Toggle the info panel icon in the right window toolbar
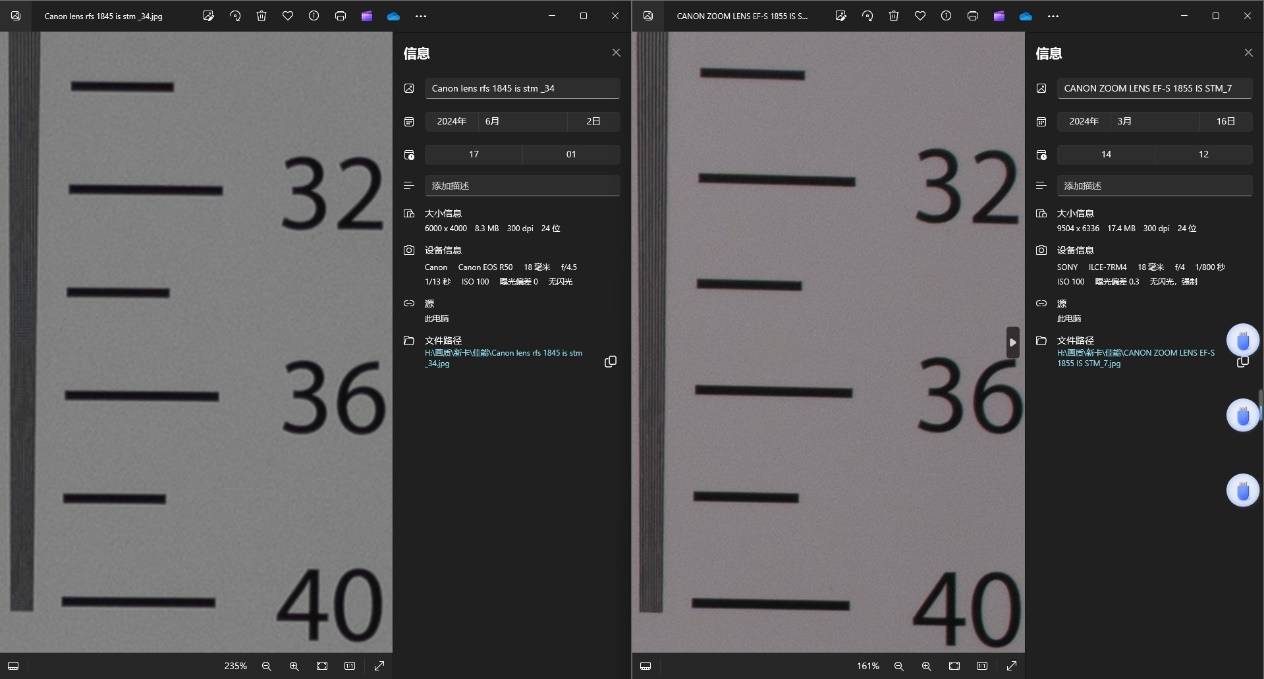 [946, 16]
